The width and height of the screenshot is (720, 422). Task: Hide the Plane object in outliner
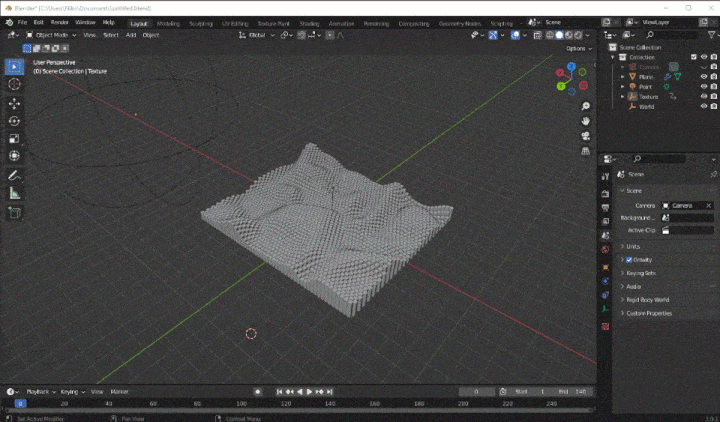pyautogui.click(x=703, y=76)
